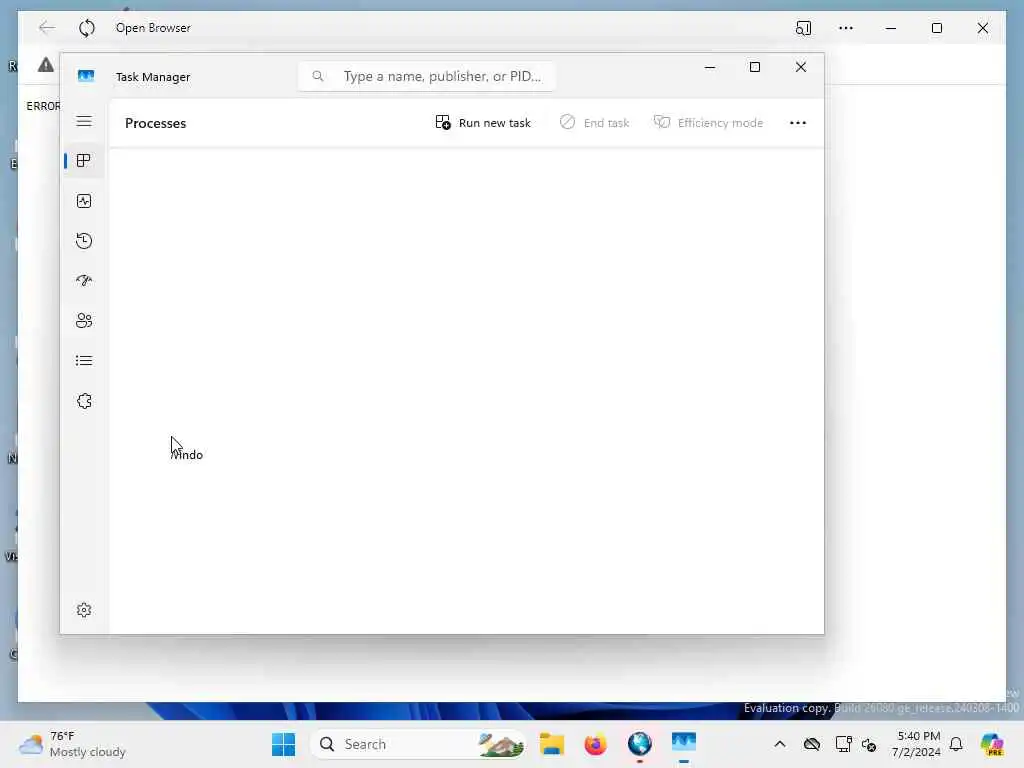Launch Firefox from the taskbar

pyautogui.click(x=595, y=744)
